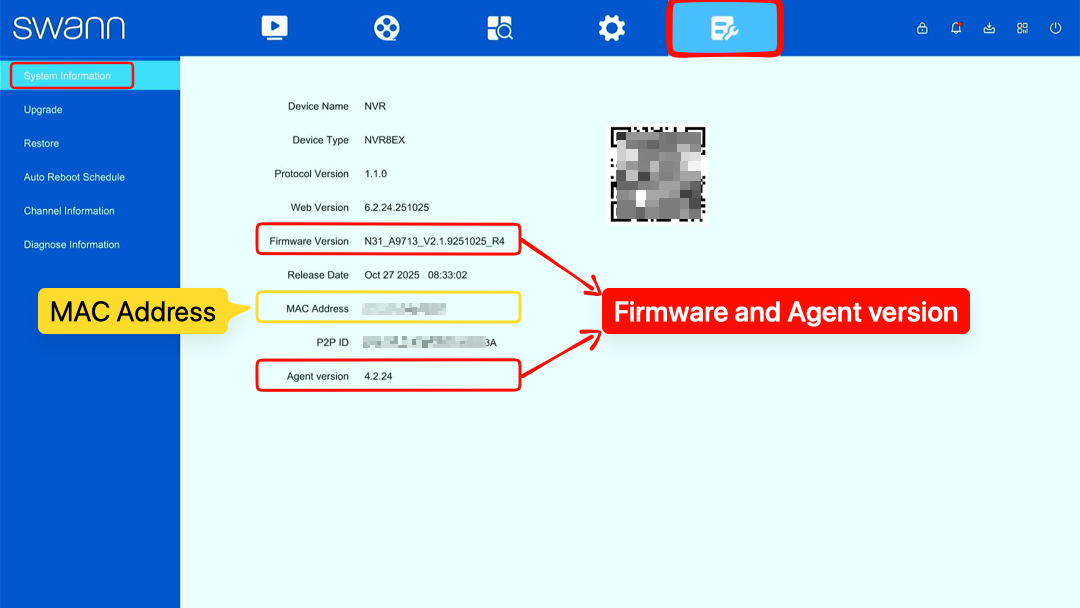This screenshot has width=1080, height=608.
Task: Open the Upgrade sidebar item
Action: click(43, 109)
